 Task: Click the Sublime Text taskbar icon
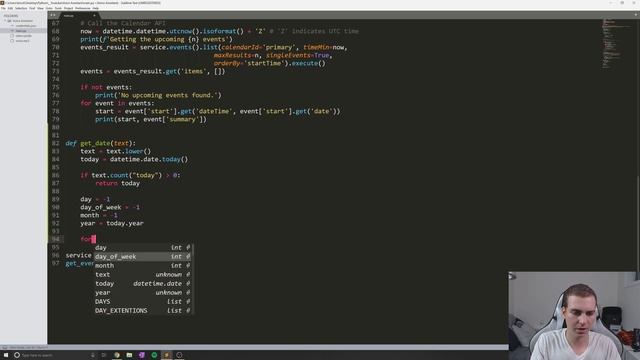[167, 355]
